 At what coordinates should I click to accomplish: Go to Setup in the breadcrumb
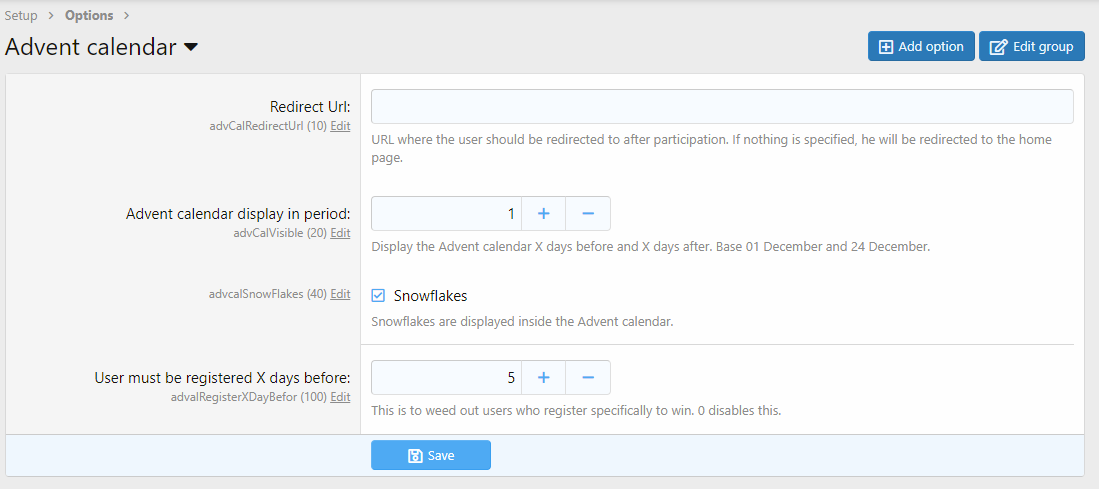coord(21,15)
